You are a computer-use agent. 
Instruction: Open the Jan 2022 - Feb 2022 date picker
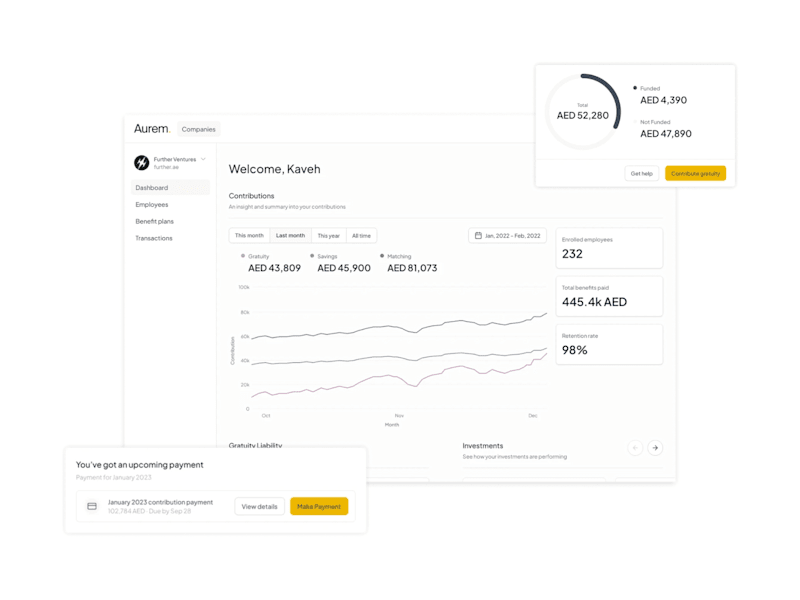pos(507,235)
